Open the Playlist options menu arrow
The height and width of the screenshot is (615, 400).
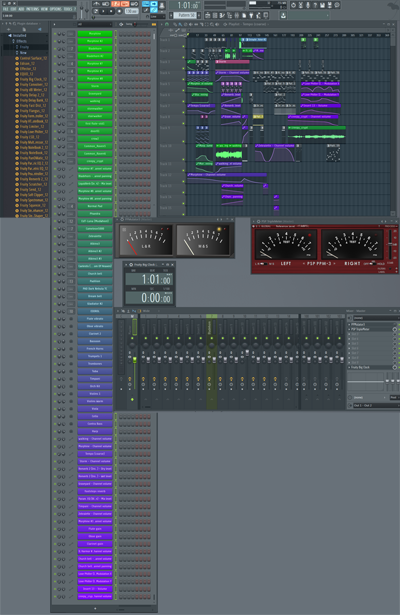[x=162, y=24]
